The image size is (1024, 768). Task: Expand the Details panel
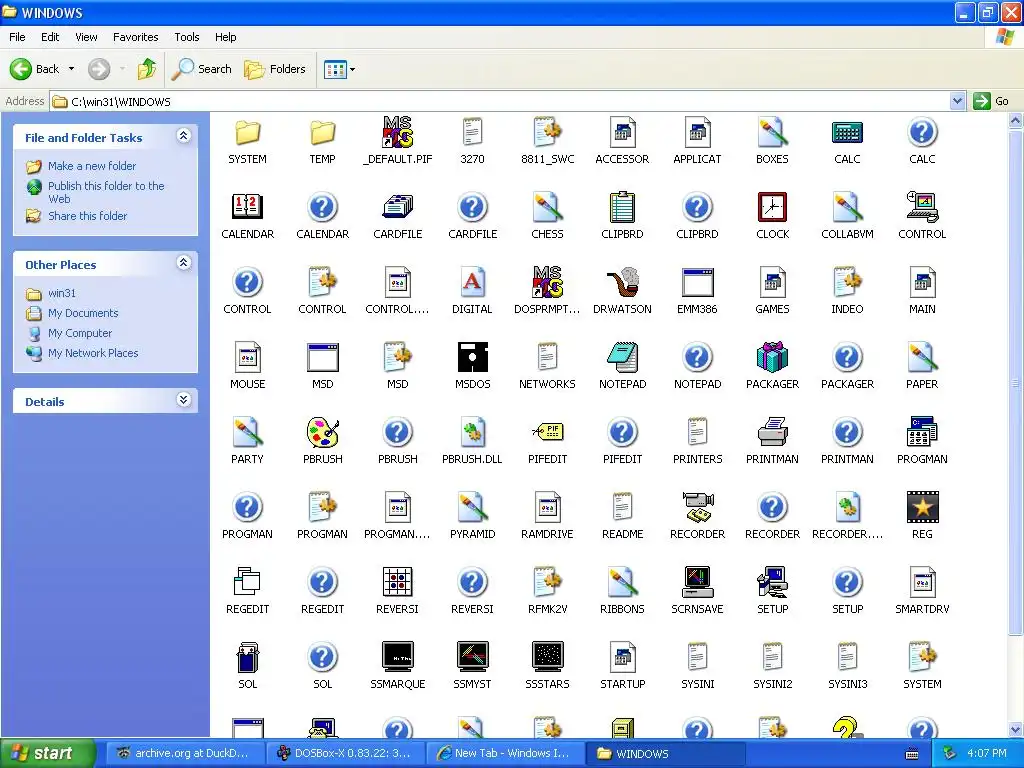click(184, 400)
